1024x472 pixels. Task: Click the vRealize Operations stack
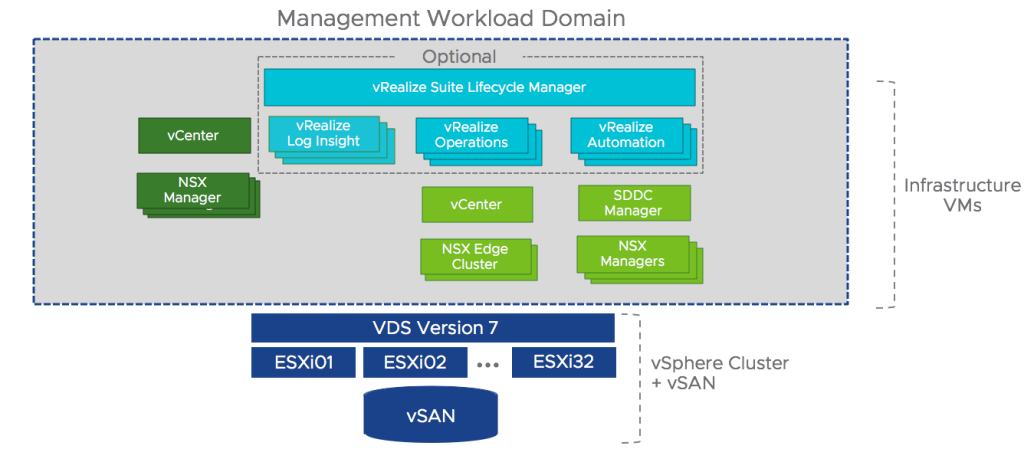click(471, 135)
